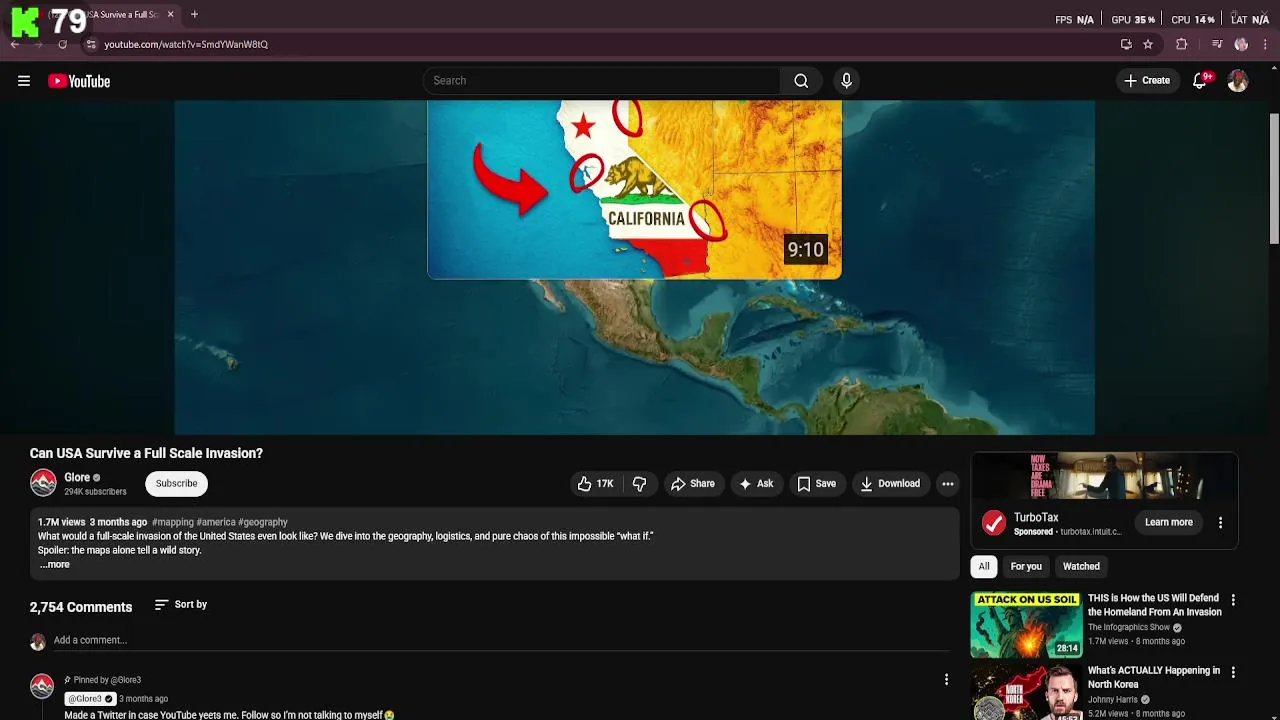The height and width of the screenshot is (720, 1280).
Task: Click the #mapping hashtag
Action: point(172,522)
